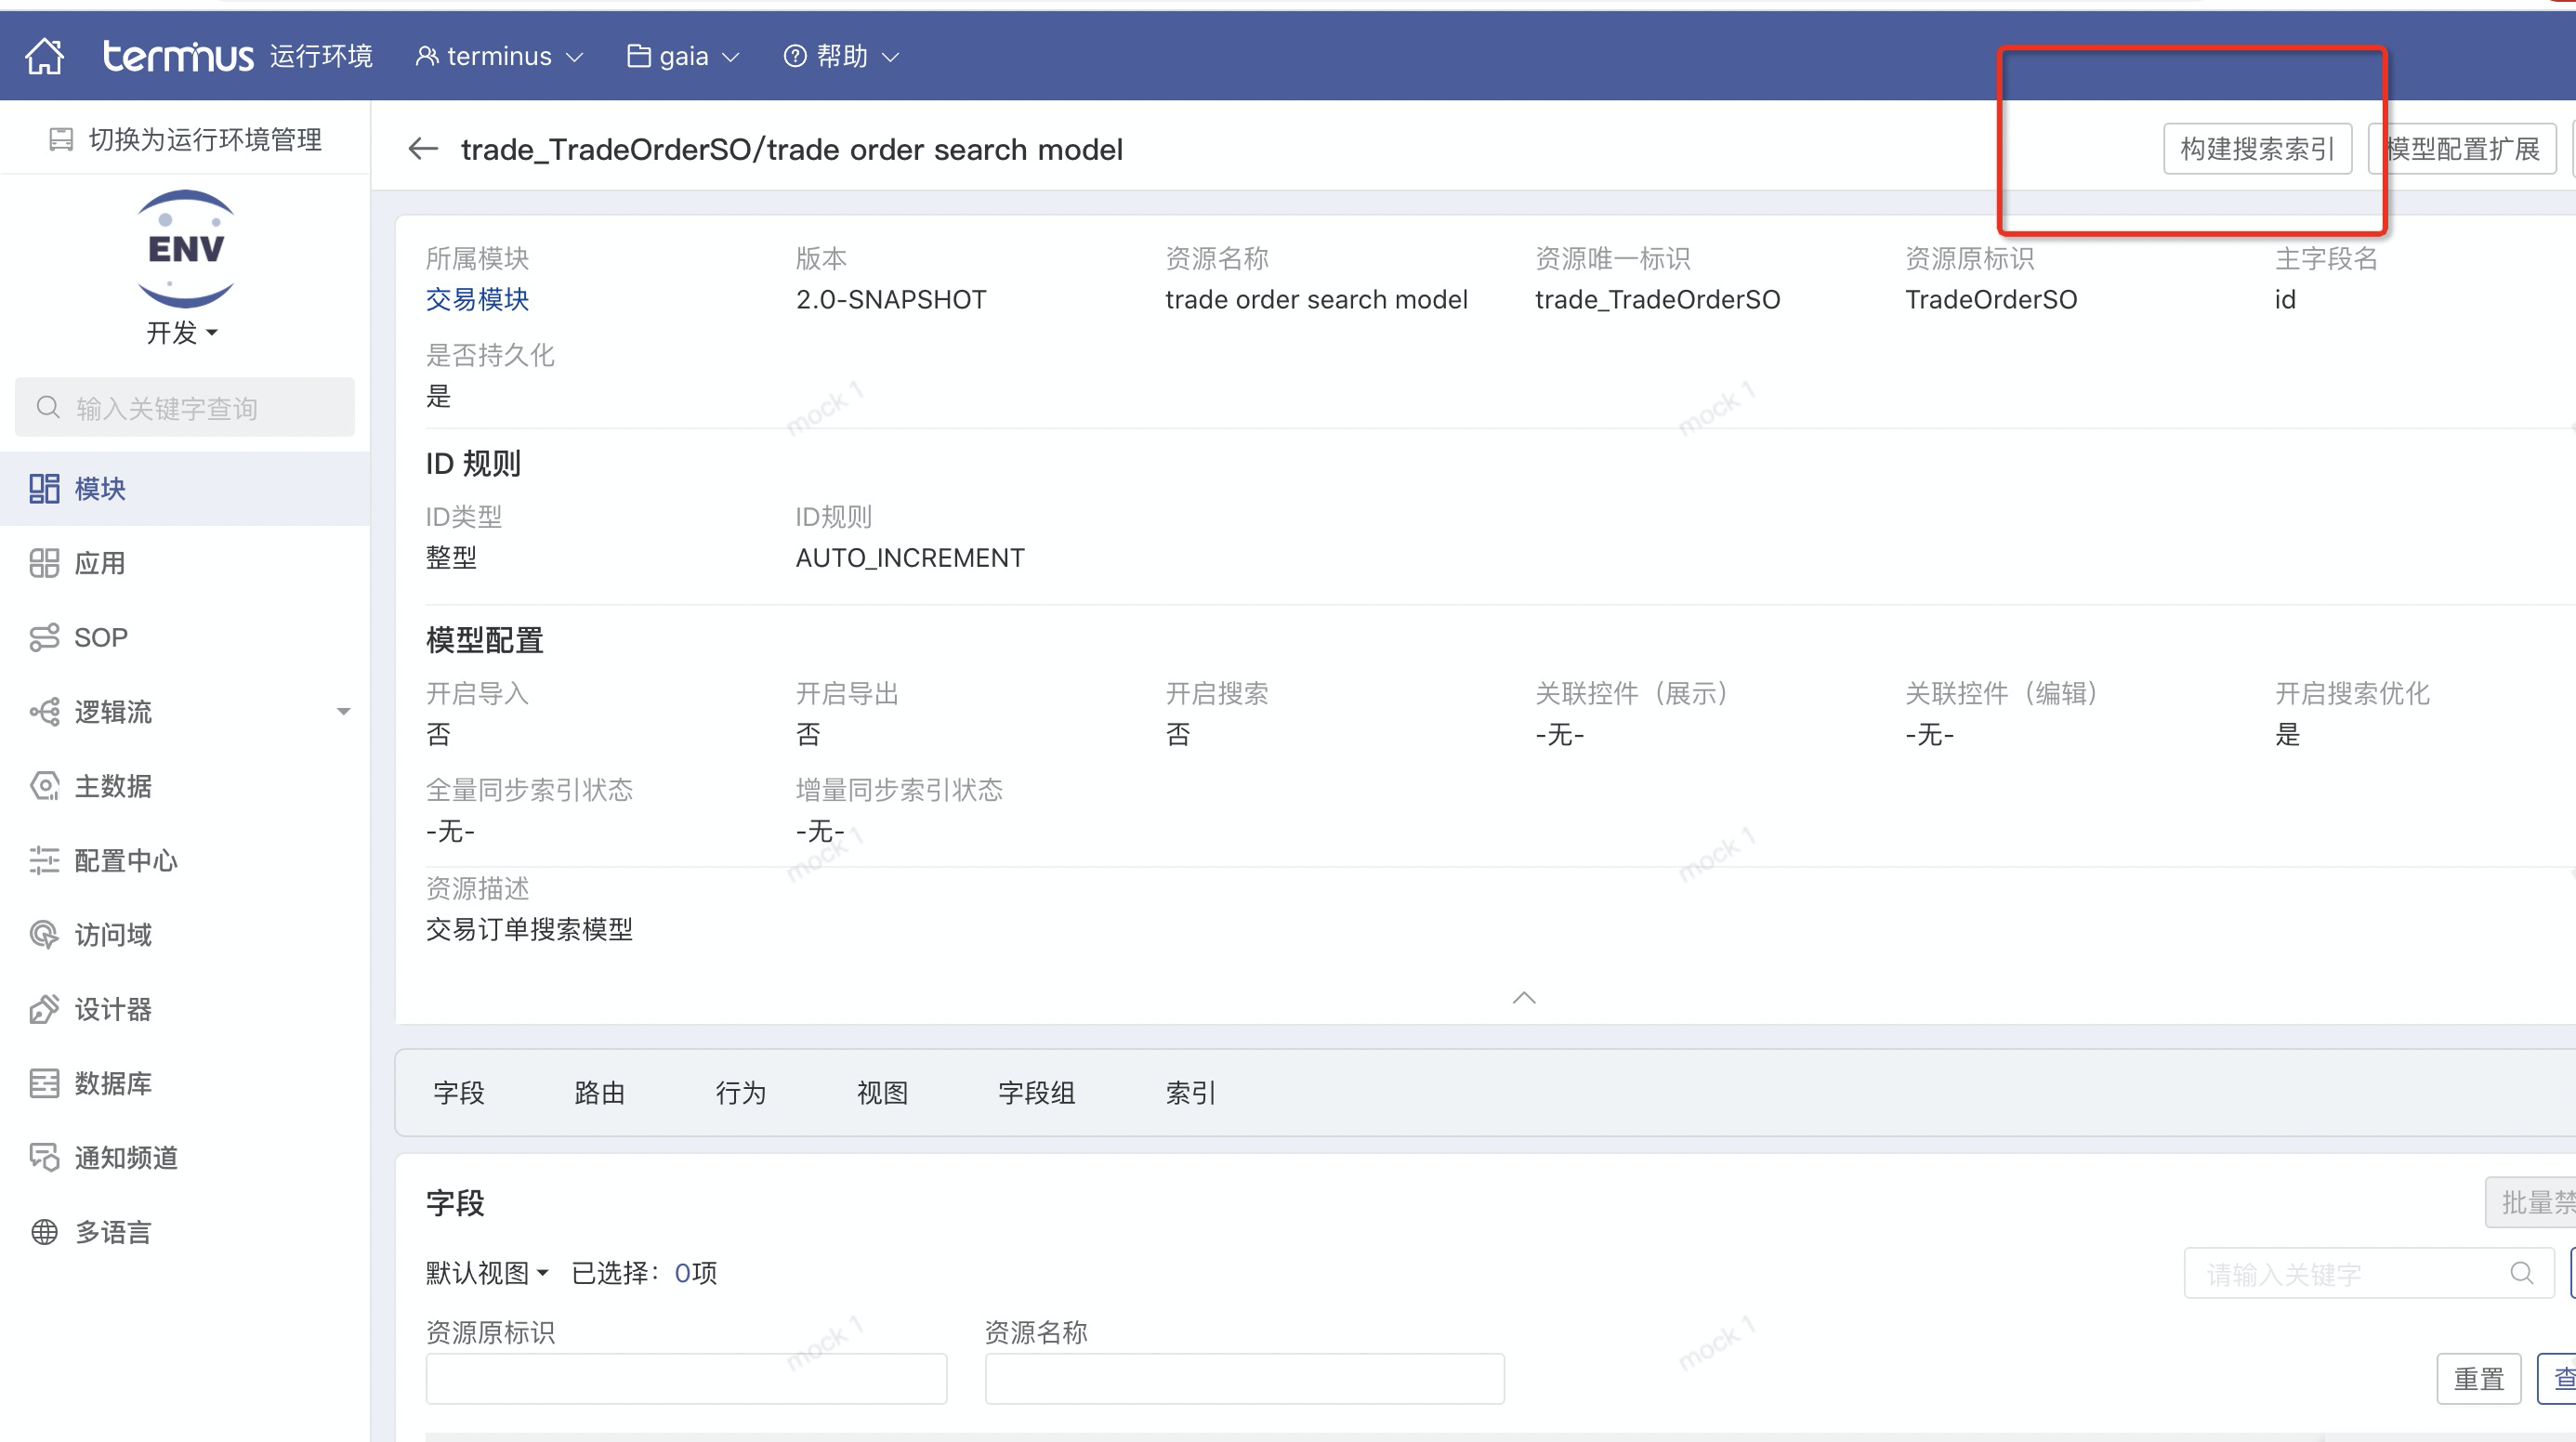Click AUTO_INCREMENT ID rule value

[x=910, y=557]
